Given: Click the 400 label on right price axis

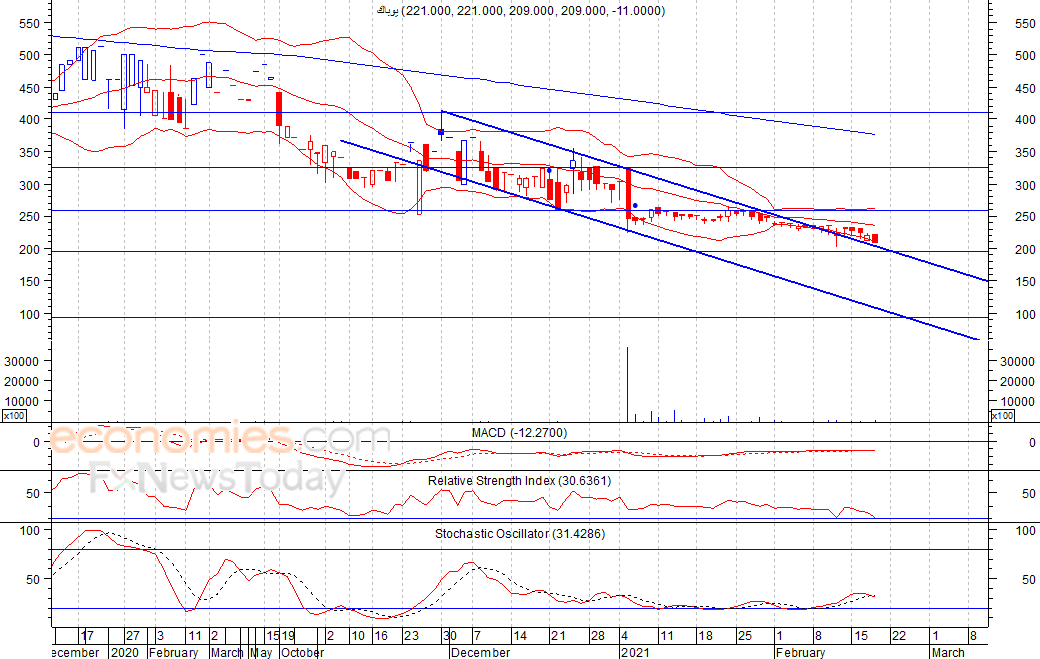Looking at the screenshot, I should coord(1025,120).
